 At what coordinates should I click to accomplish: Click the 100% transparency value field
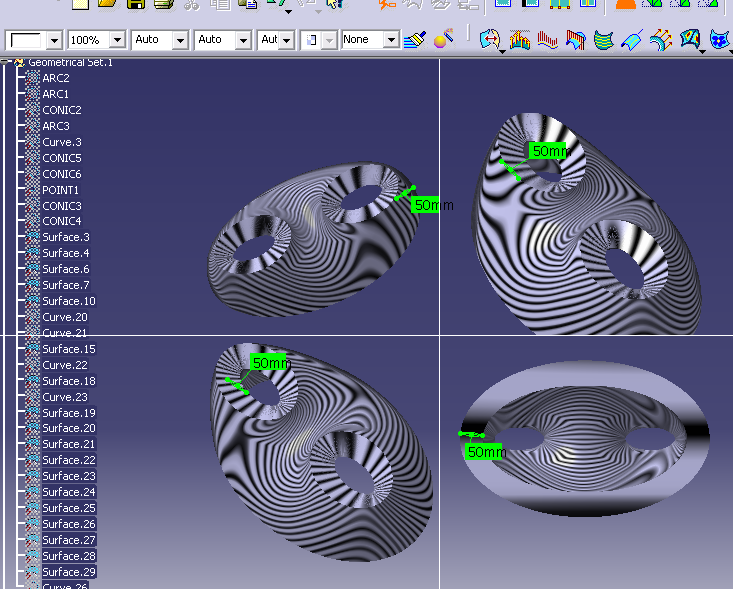pos(89,40)
